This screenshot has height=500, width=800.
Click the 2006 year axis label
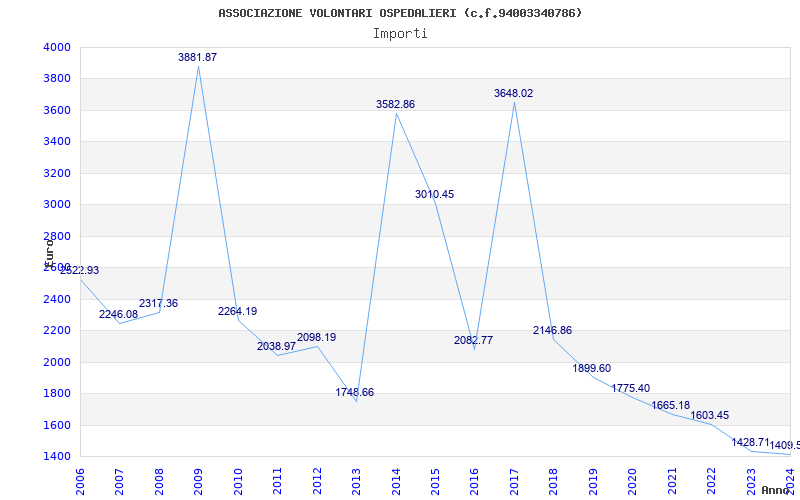(80, 482)
